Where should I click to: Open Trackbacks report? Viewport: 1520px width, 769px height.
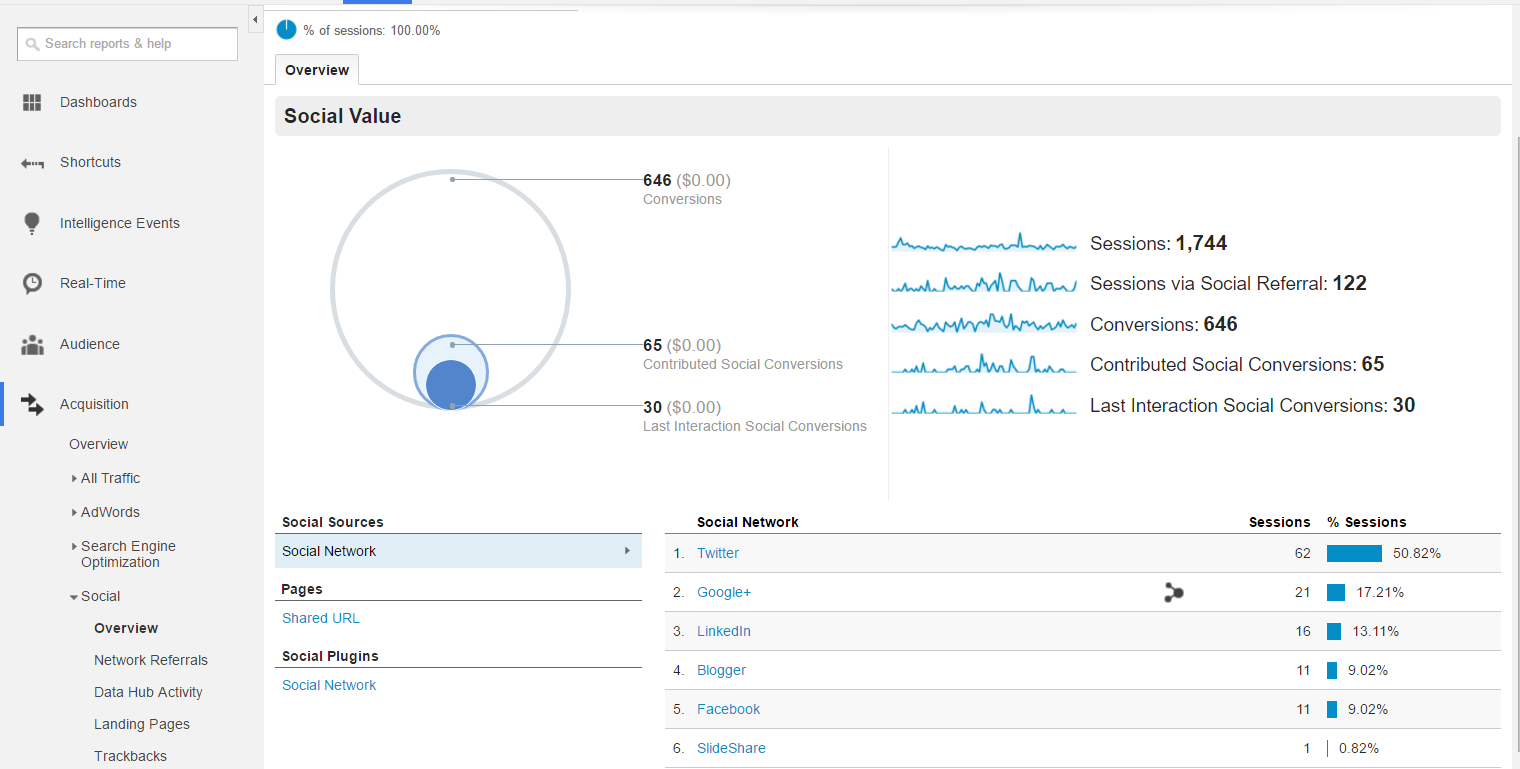click(130, 756)
